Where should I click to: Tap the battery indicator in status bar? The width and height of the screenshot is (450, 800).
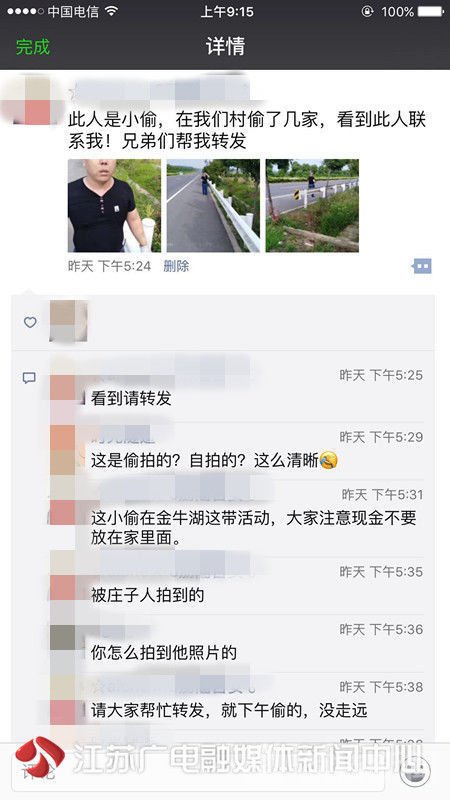[x=431, y=11]
